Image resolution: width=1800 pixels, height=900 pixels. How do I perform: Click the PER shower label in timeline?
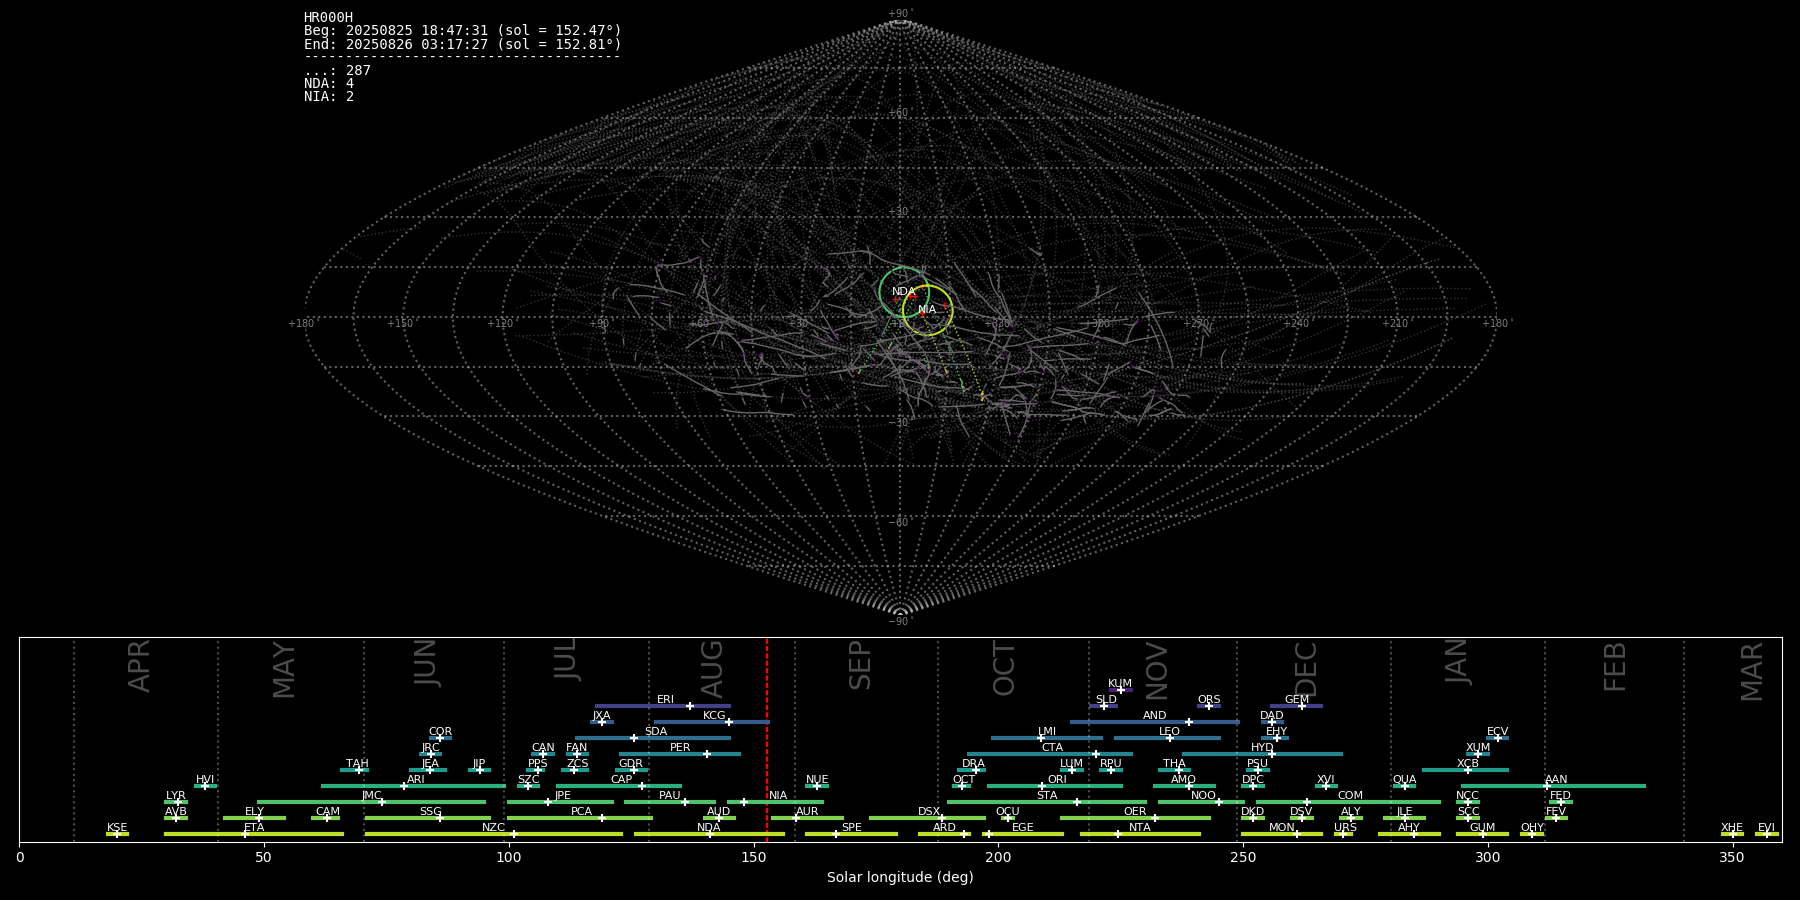[680, 748]
